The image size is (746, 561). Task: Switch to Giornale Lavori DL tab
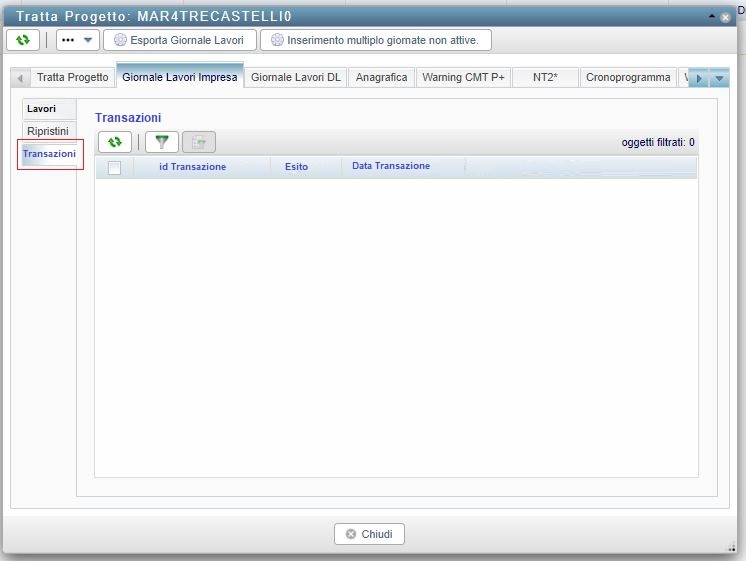(x=295, y=78)
